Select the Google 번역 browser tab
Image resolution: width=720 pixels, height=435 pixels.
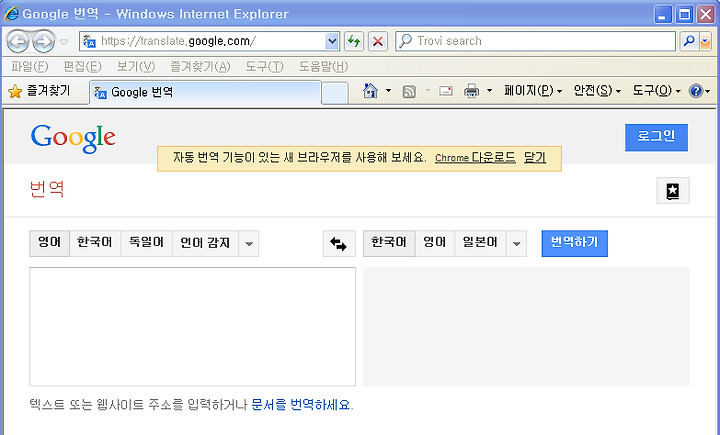coord(205,92)
